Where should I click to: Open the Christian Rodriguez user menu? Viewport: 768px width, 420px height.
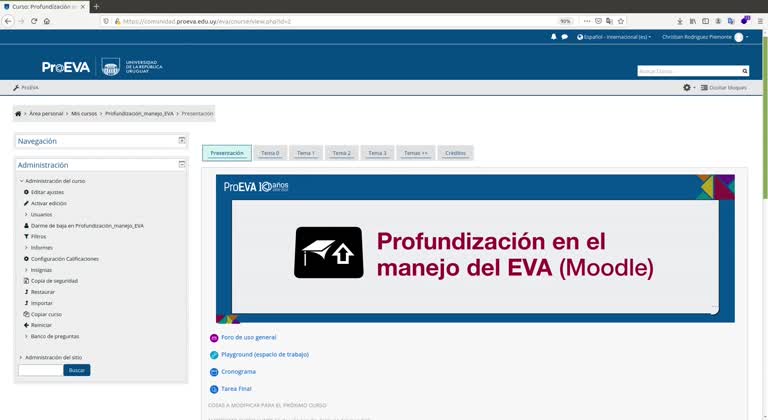tap(705, 37)
